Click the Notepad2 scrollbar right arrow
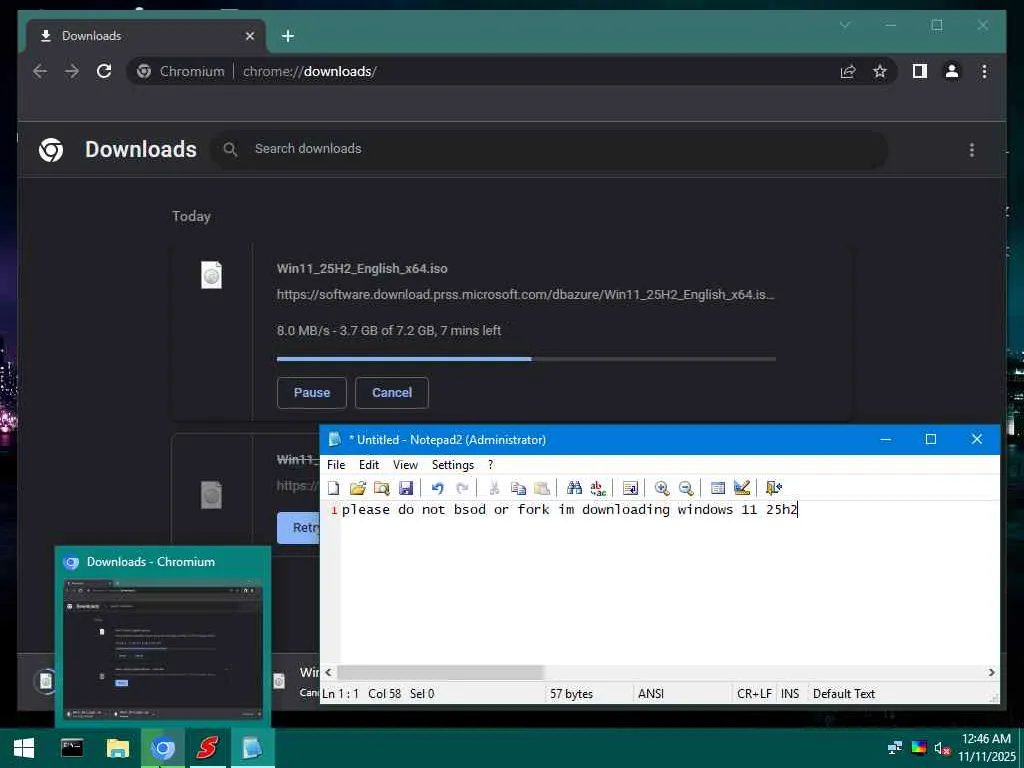The width and height of the screenshot is (1024, 768). (x=991, y=672)
